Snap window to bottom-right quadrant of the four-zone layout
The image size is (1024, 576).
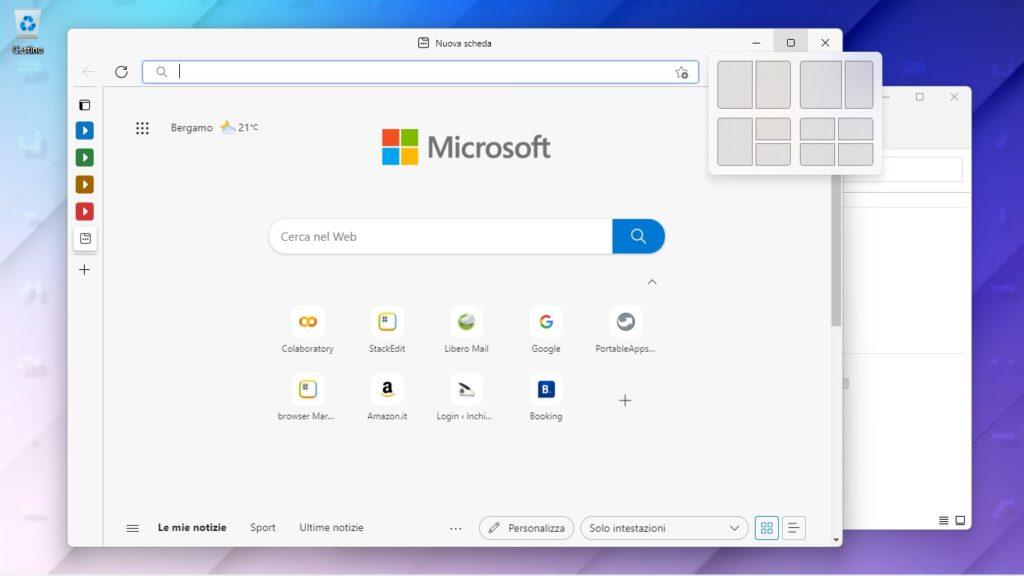pos(856,154)
